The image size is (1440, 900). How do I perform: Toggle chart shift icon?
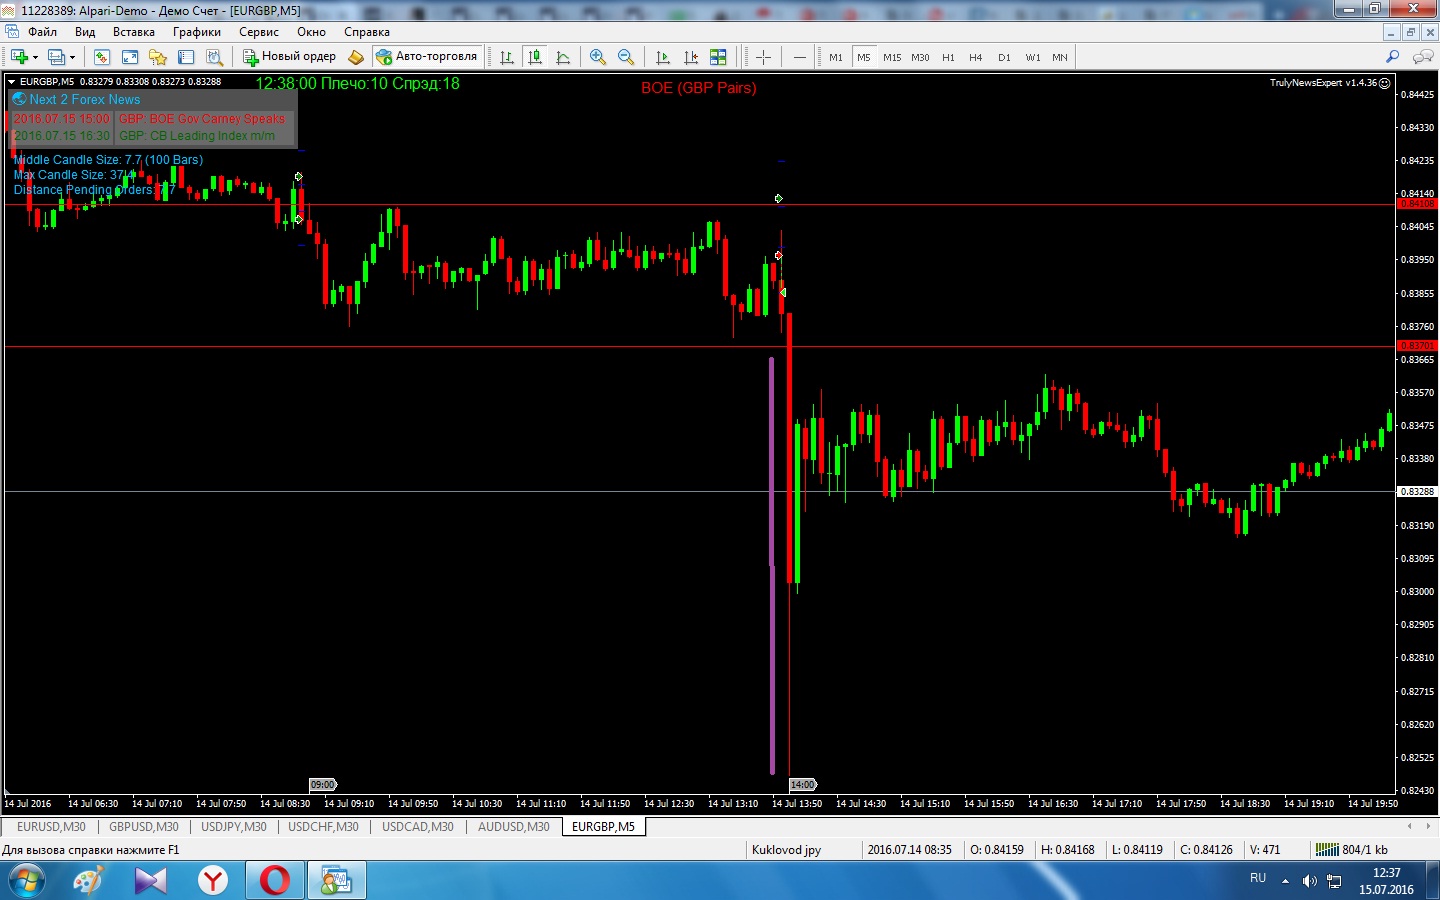click(690, 57)
